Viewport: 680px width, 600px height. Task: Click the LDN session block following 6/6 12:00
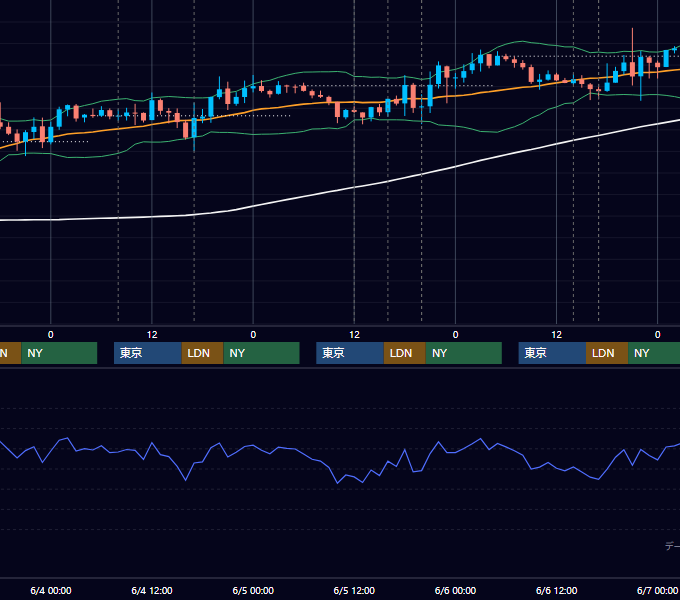(x=607, y=353)
